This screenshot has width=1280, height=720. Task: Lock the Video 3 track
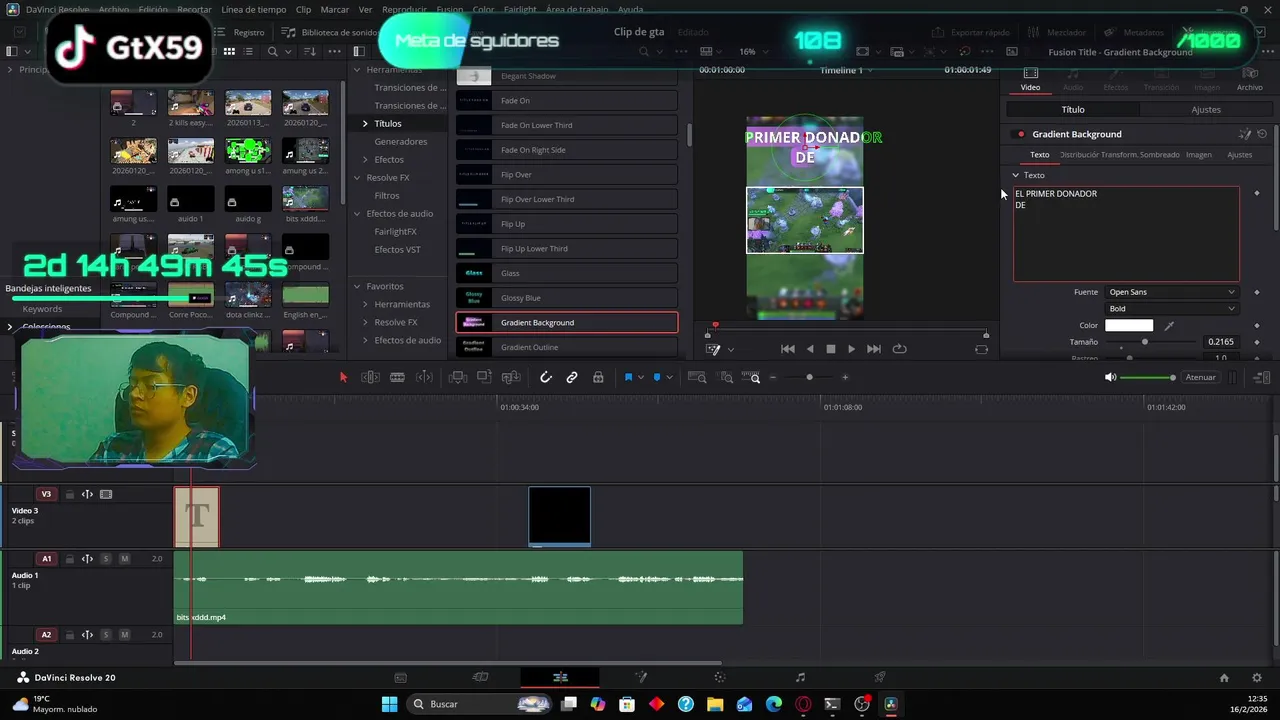pyautogui.click(x=69, y=494)
